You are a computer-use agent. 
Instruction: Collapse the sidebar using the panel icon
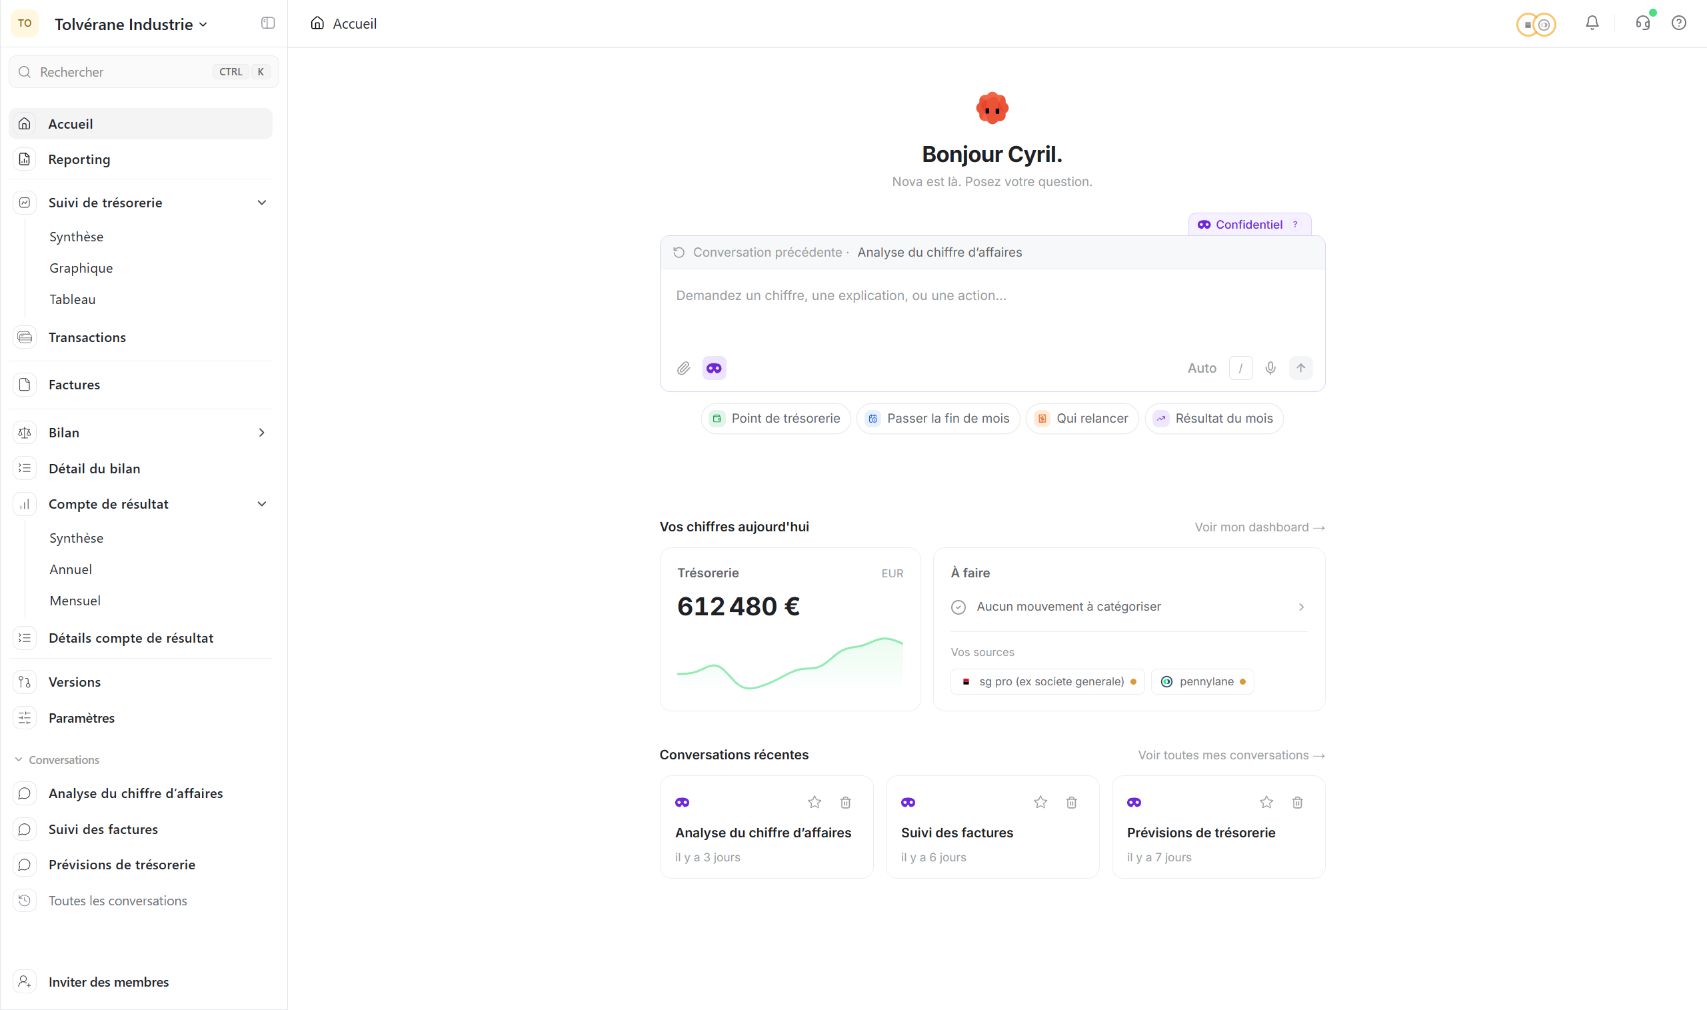click(268, 23)
